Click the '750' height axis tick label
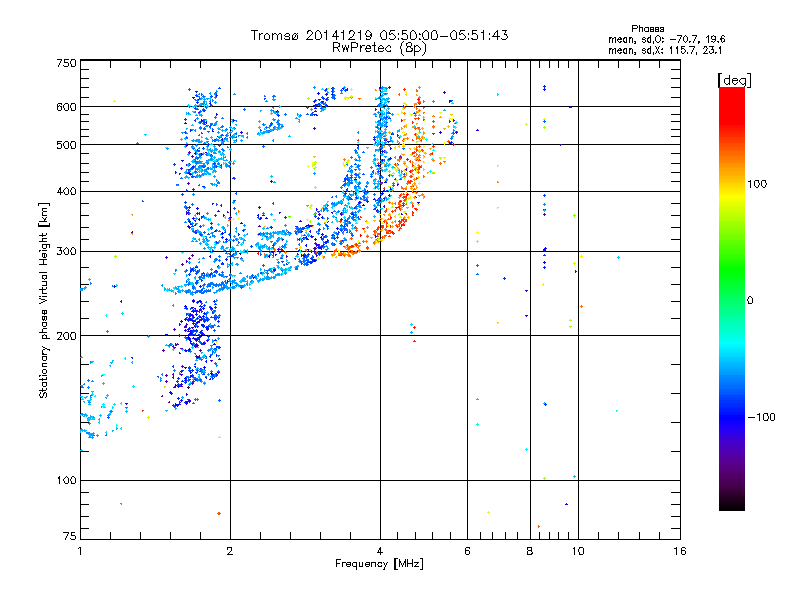 (67, 63)
